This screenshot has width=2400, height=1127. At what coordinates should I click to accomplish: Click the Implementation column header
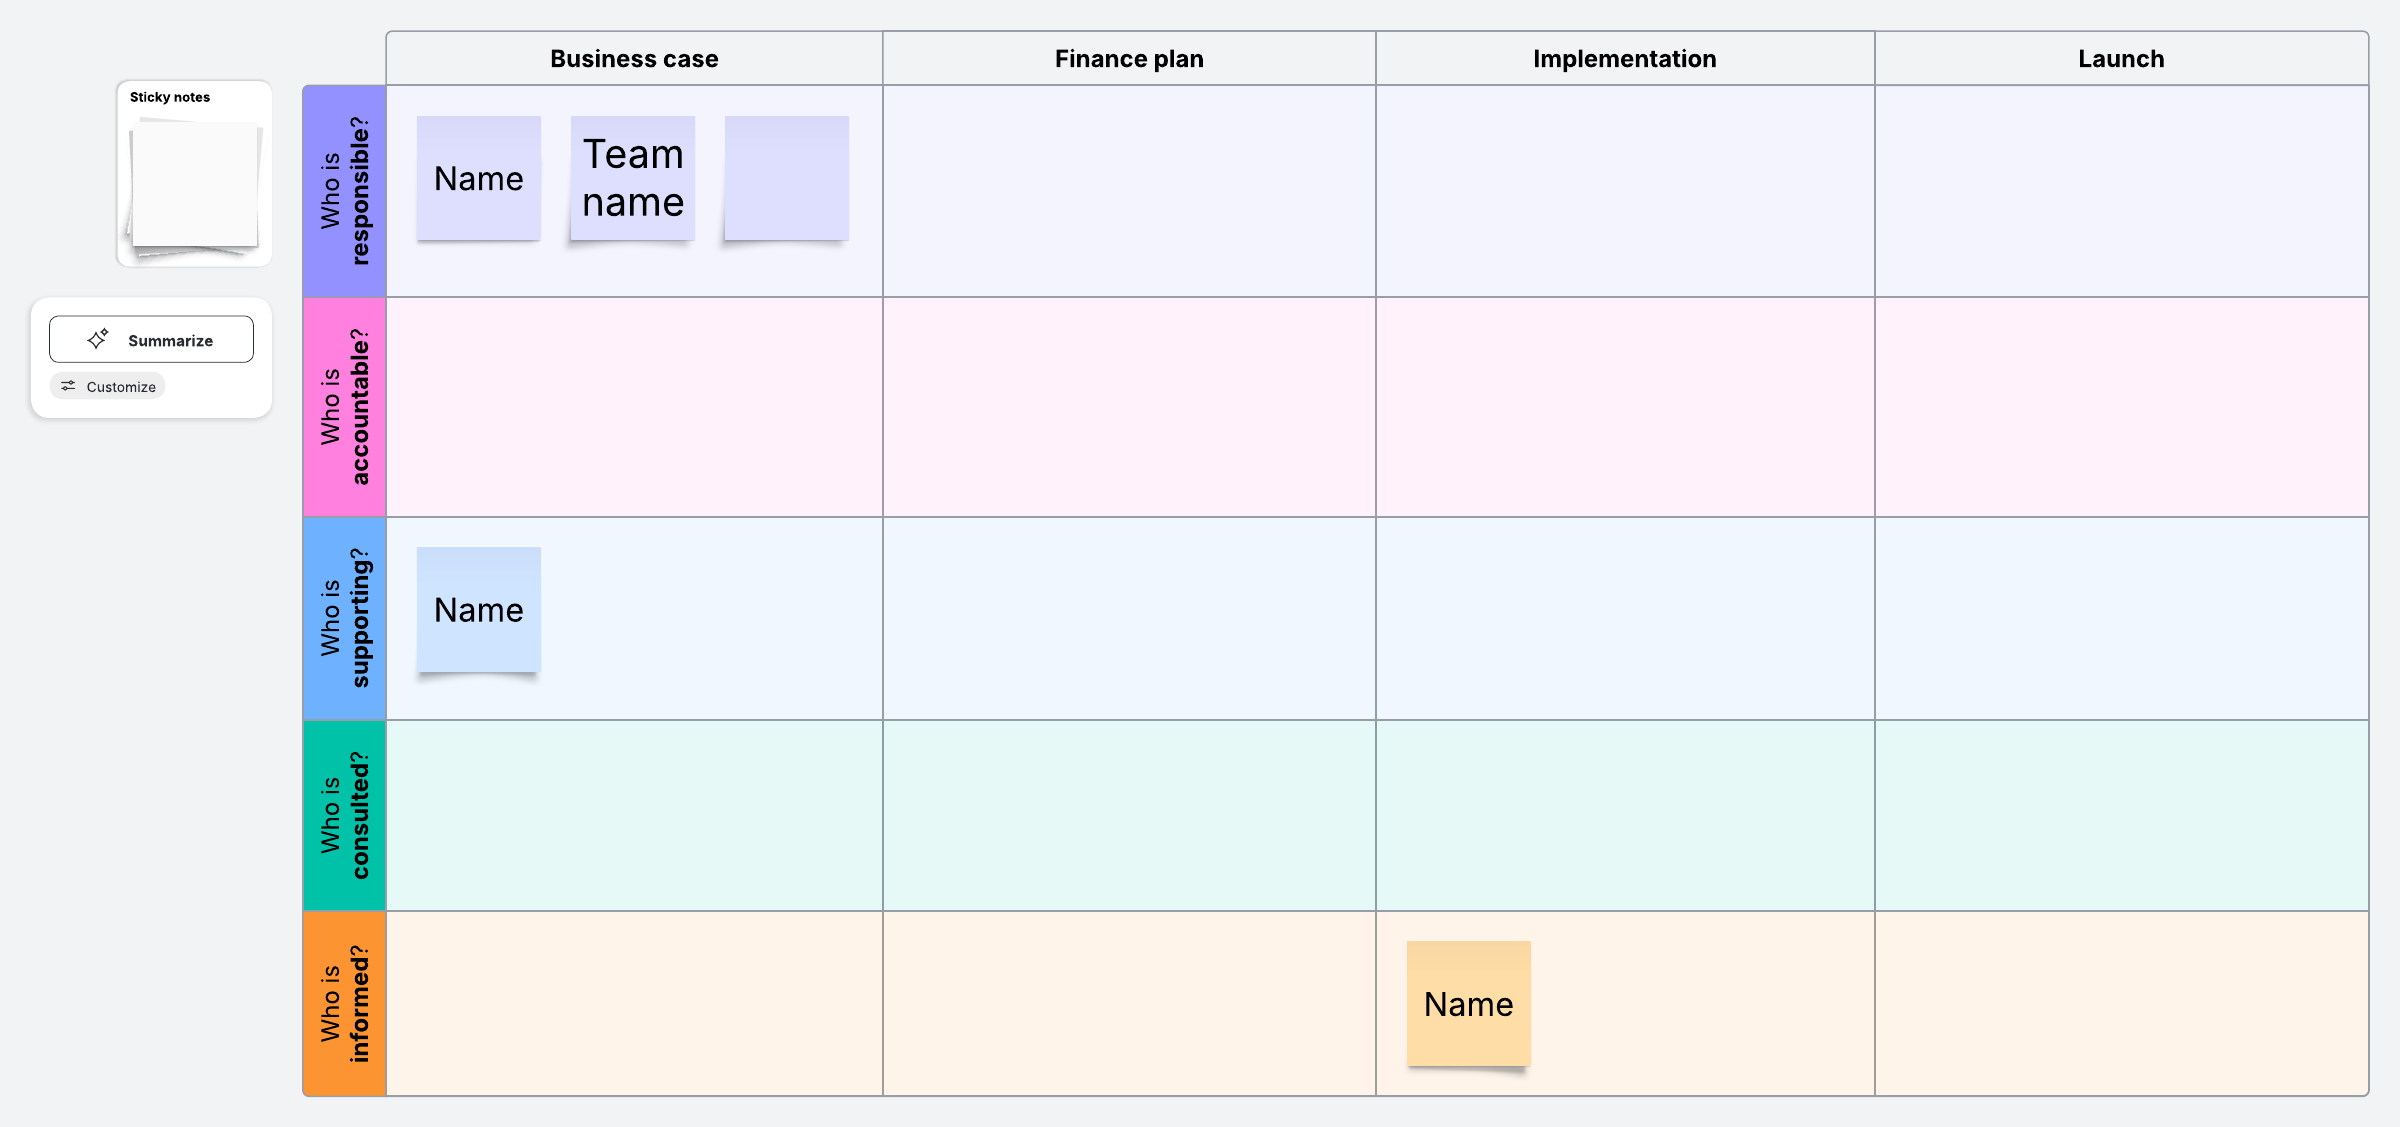click(x=1624, y=59)
